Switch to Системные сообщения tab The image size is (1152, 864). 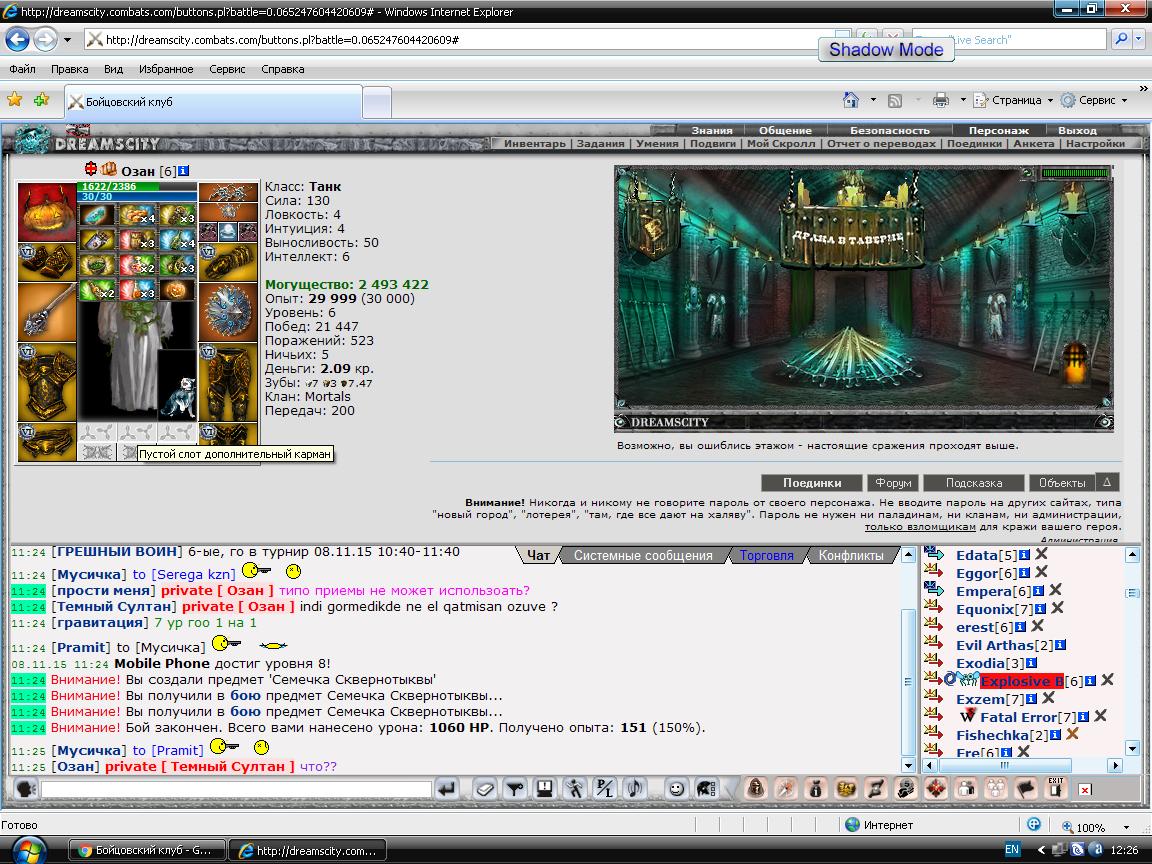pos(643,555)
